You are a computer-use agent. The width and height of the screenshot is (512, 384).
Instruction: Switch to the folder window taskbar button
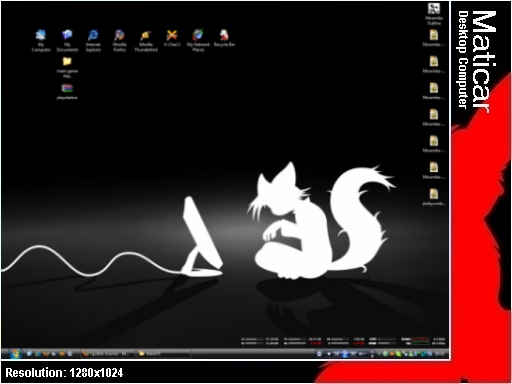163,353
